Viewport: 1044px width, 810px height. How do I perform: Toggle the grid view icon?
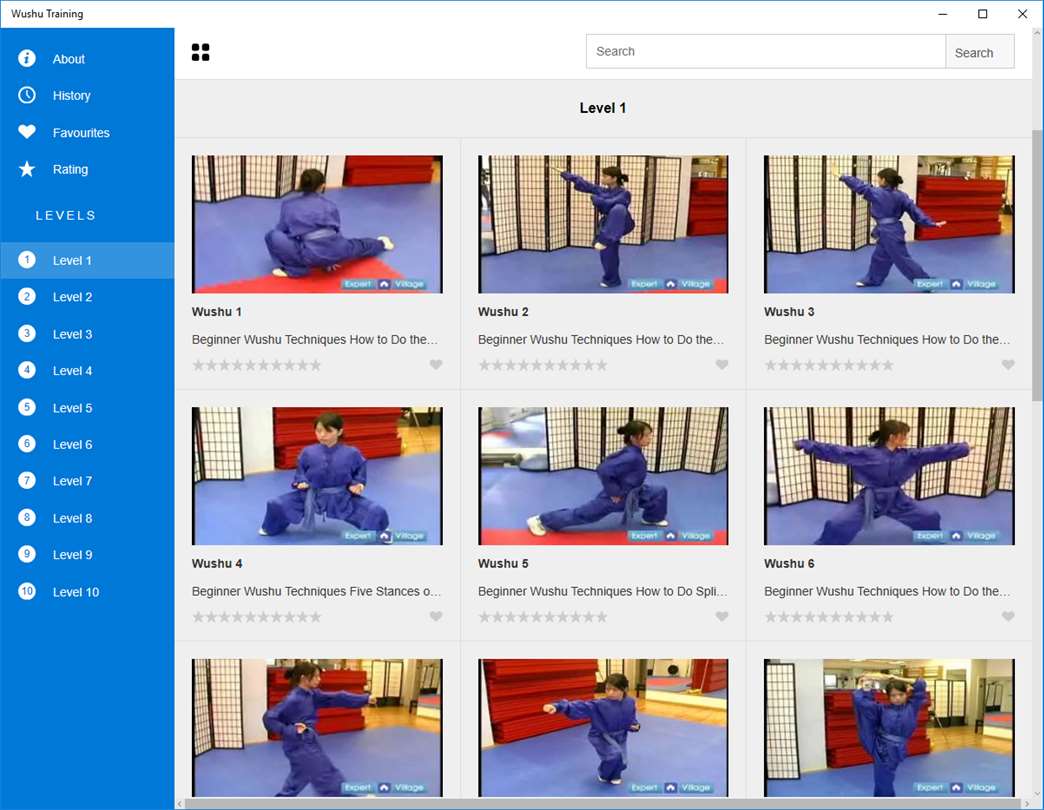pyautogui.click(x=200, y=52)
